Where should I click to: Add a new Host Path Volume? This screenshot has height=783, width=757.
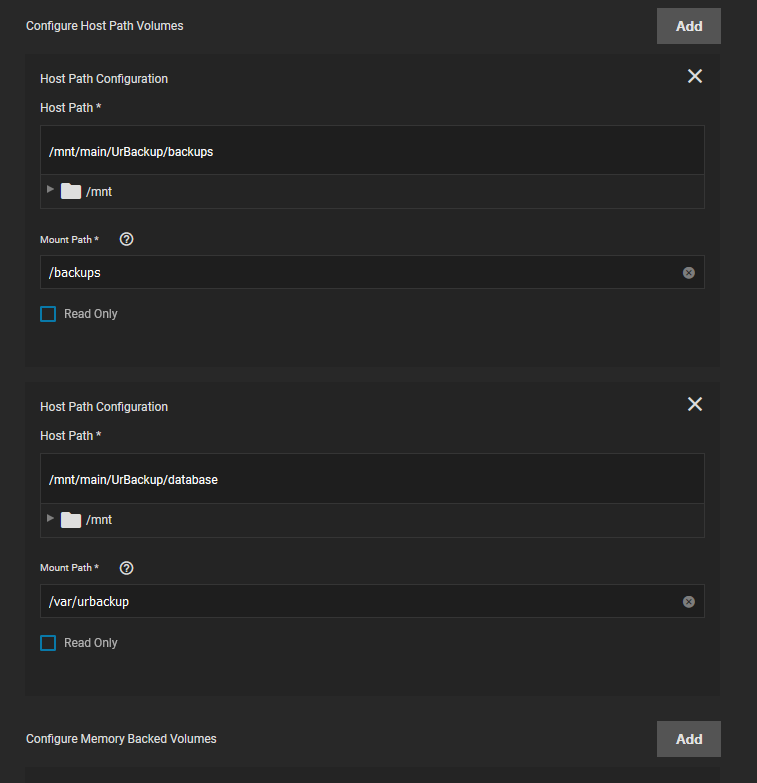689,26
